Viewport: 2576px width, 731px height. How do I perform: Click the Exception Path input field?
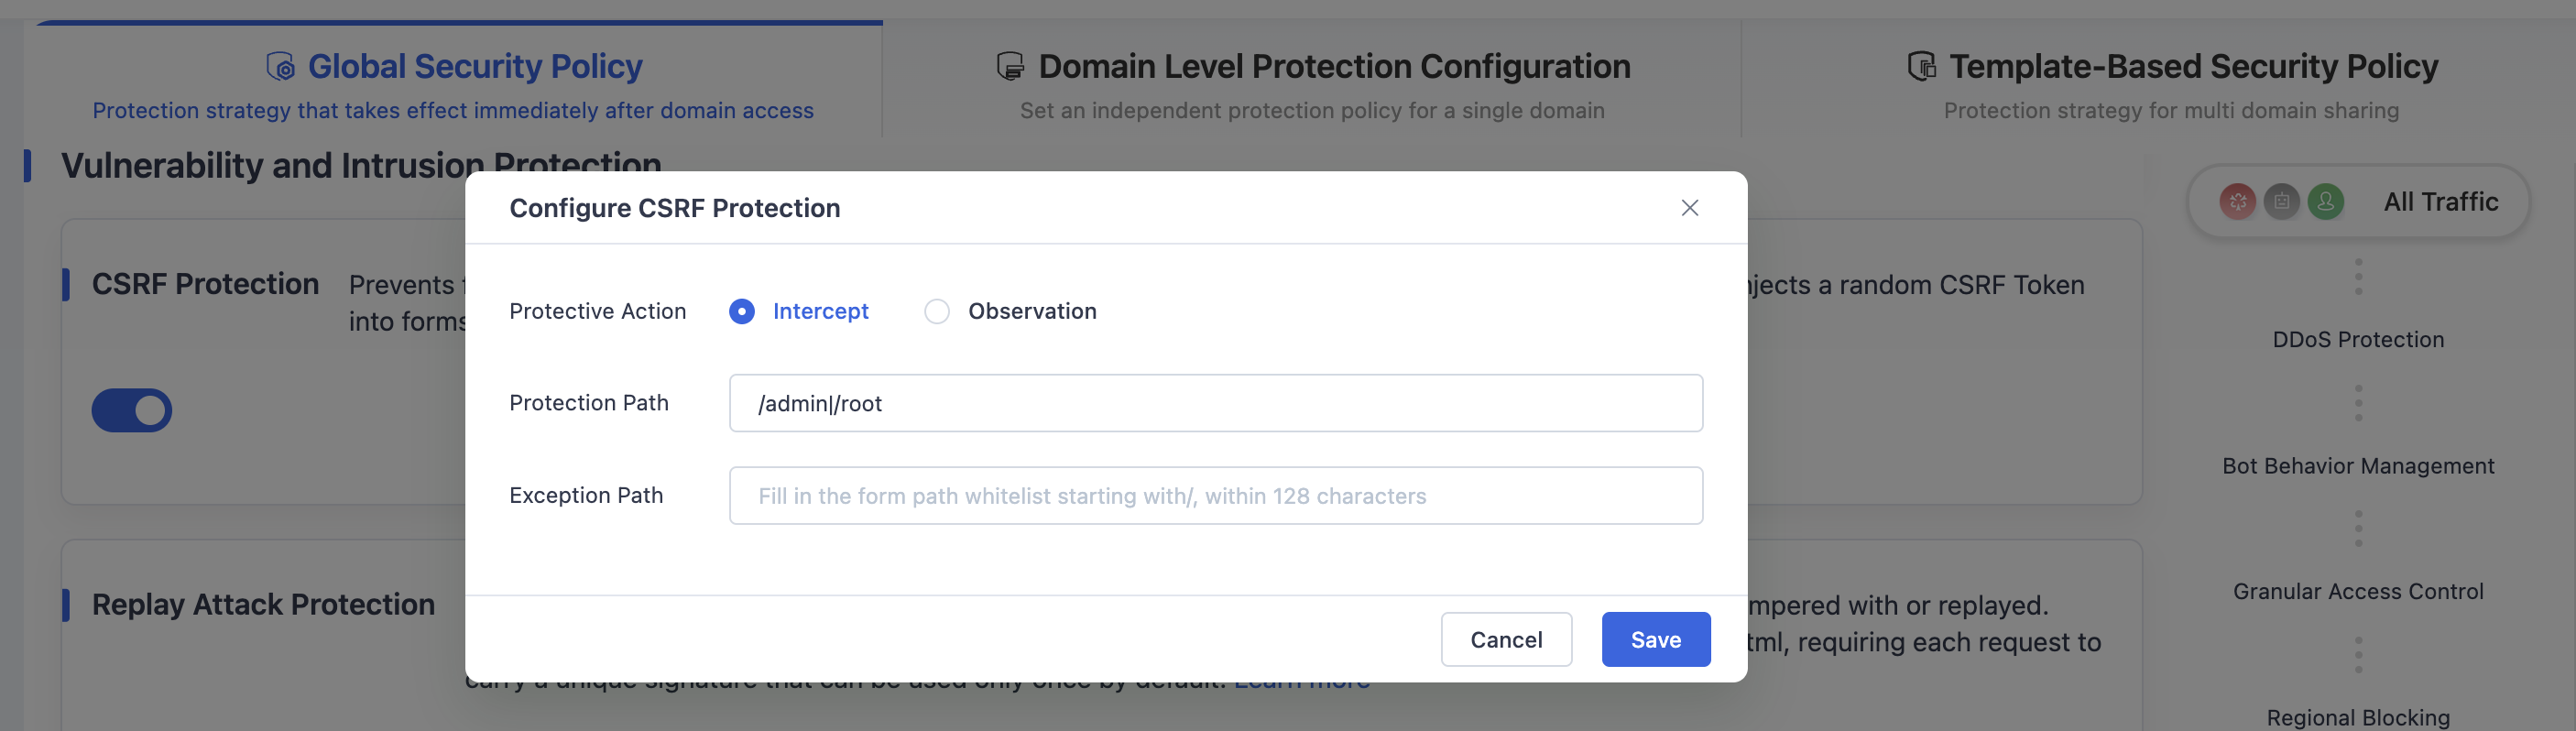coord(1215,495)
